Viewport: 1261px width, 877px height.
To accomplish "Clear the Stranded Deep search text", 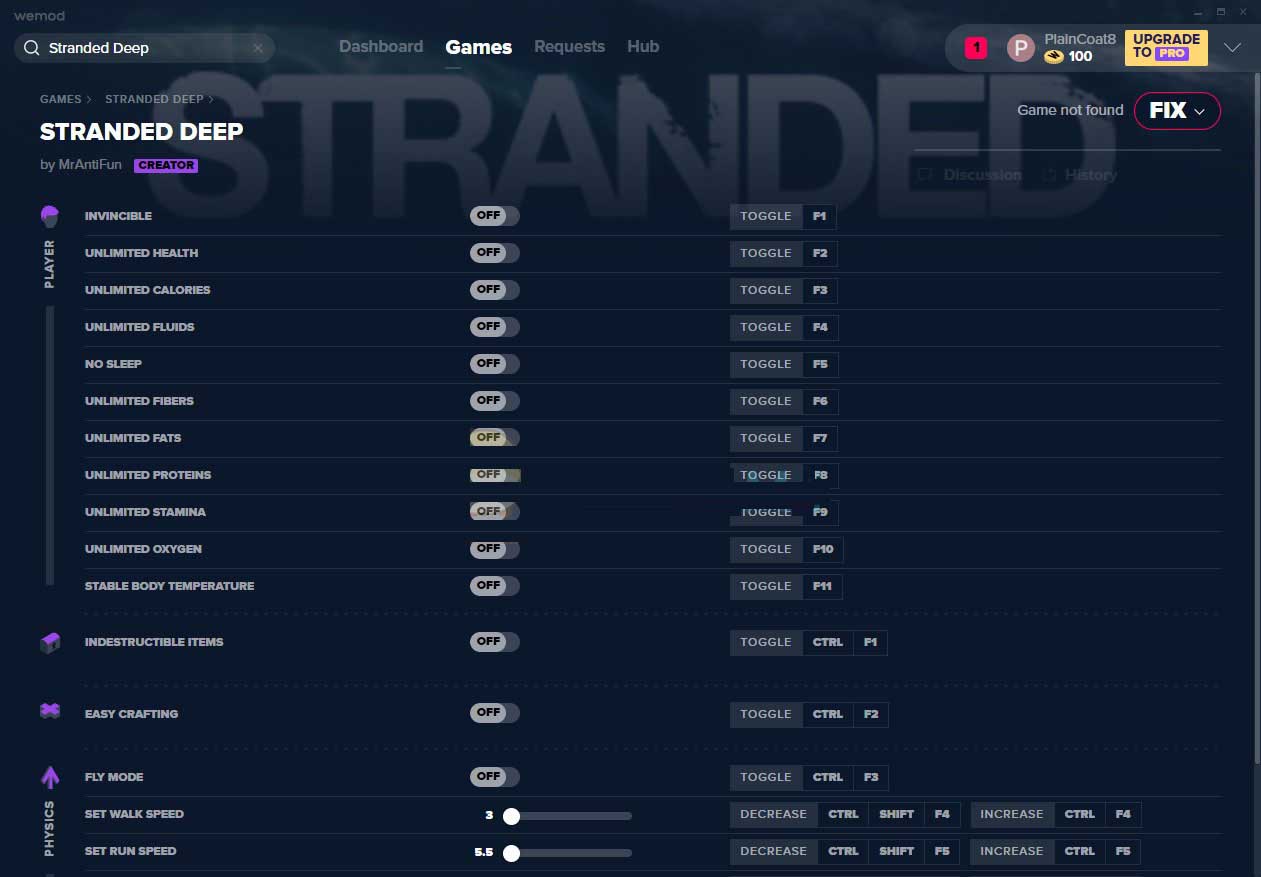I will (x=258, y=48).
